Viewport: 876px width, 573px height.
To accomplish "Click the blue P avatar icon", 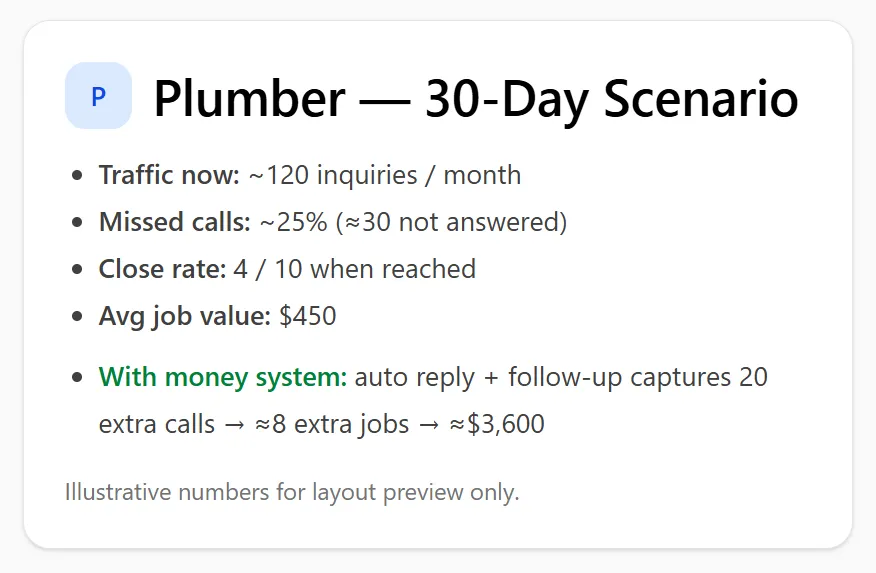I will point(98,96).
